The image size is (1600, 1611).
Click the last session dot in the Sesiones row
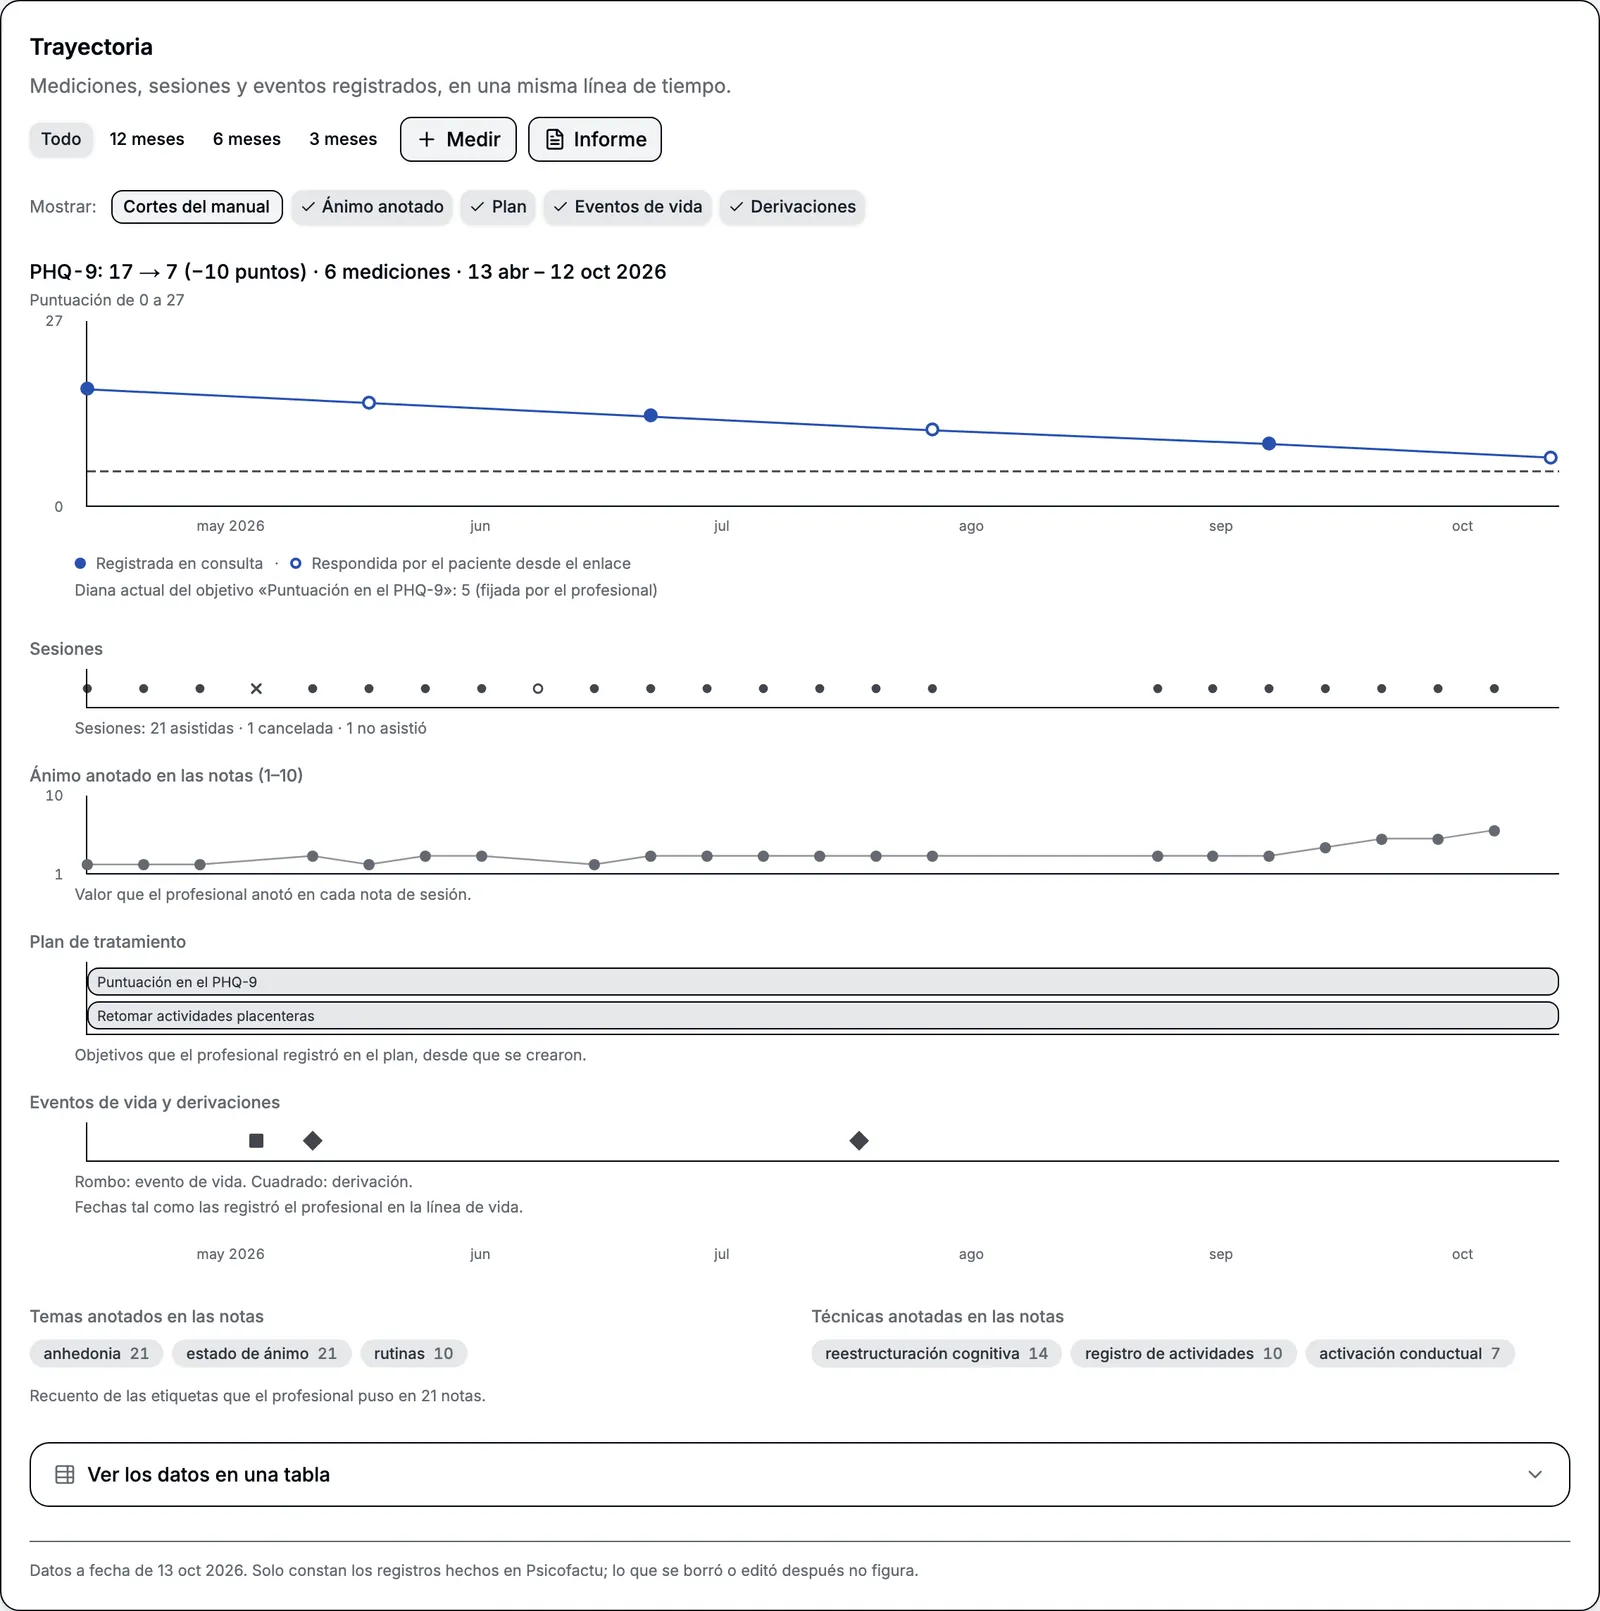[x=1494, y=688]
